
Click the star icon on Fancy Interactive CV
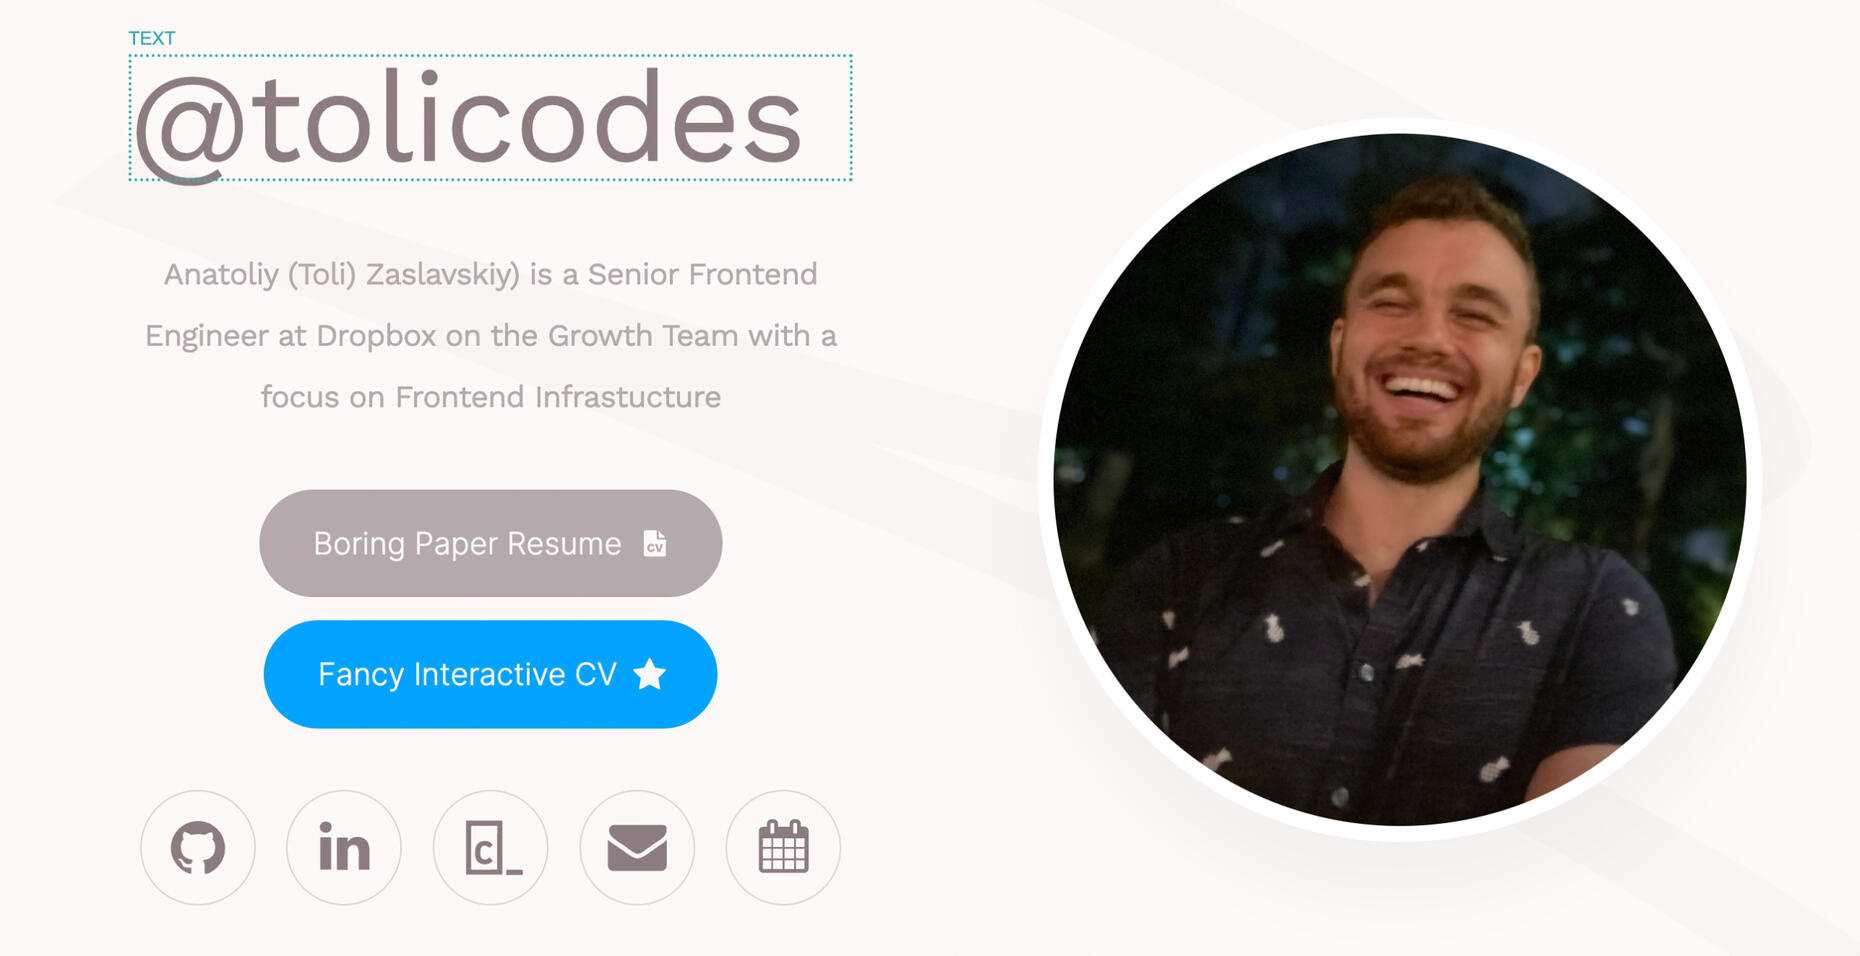tap(650, 674)
